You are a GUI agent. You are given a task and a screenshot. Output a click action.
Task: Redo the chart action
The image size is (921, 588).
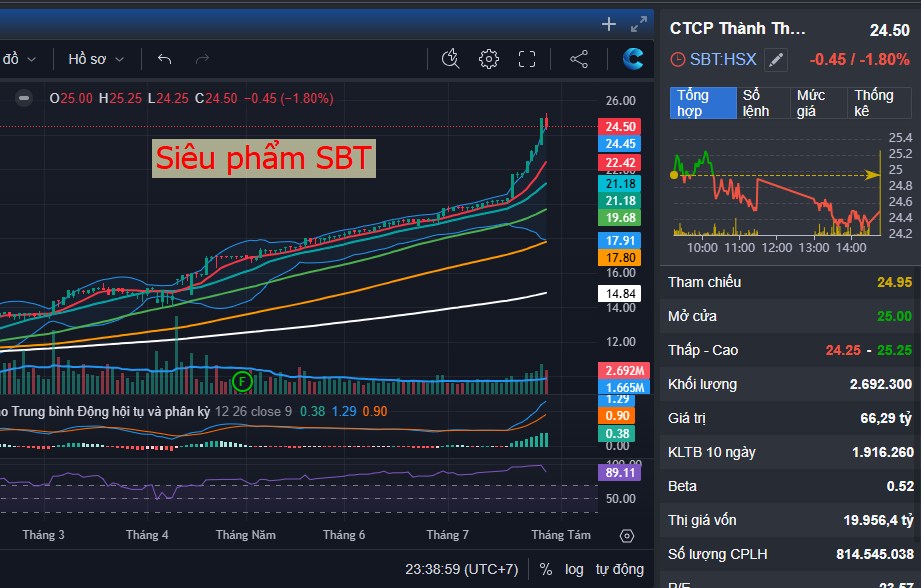(x=202, y=59)
